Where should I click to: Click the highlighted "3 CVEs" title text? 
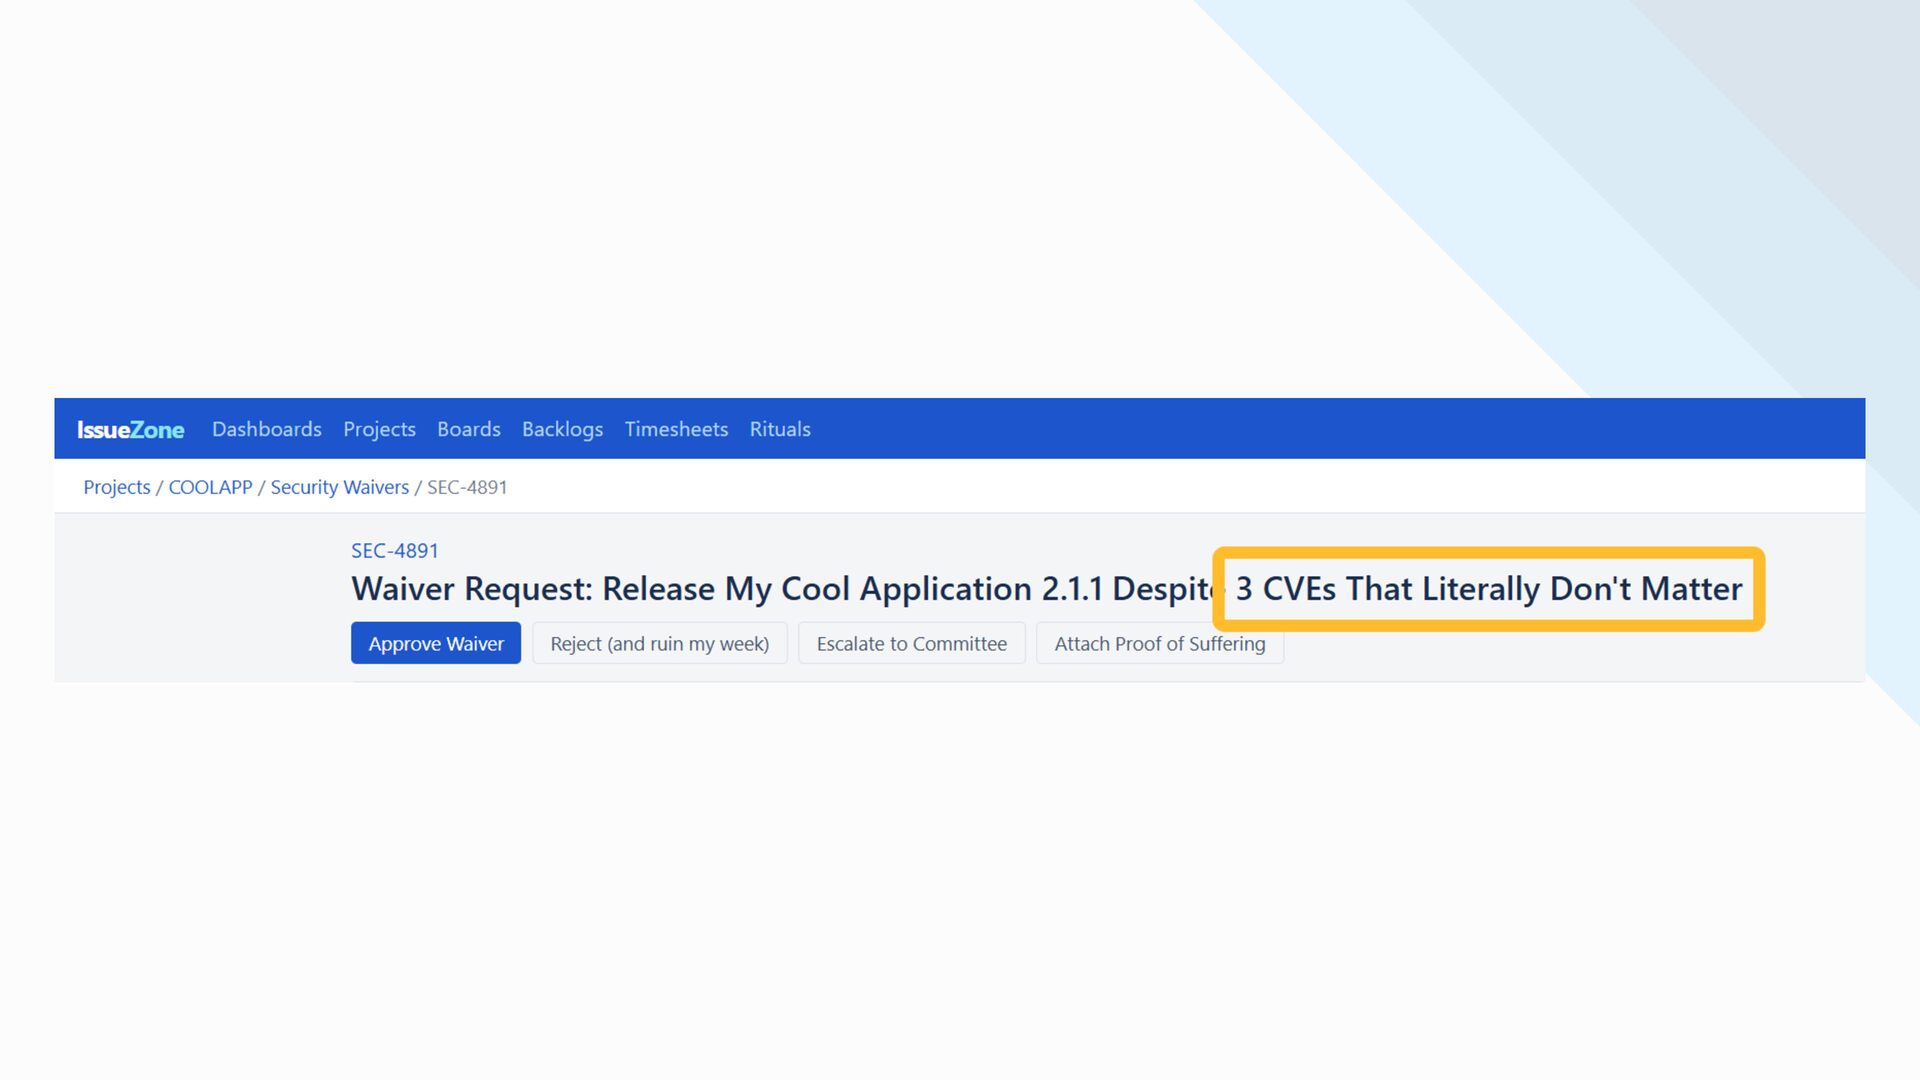[1286, 589]
